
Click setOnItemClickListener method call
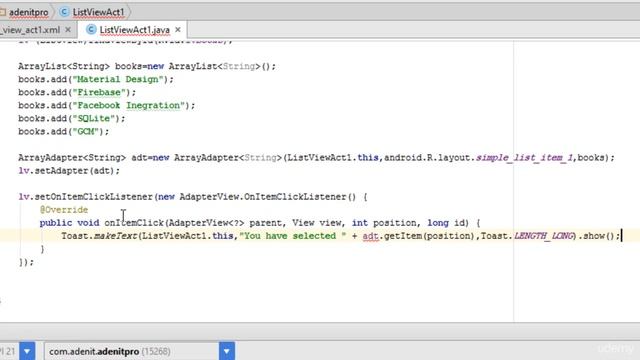[93, 197]
